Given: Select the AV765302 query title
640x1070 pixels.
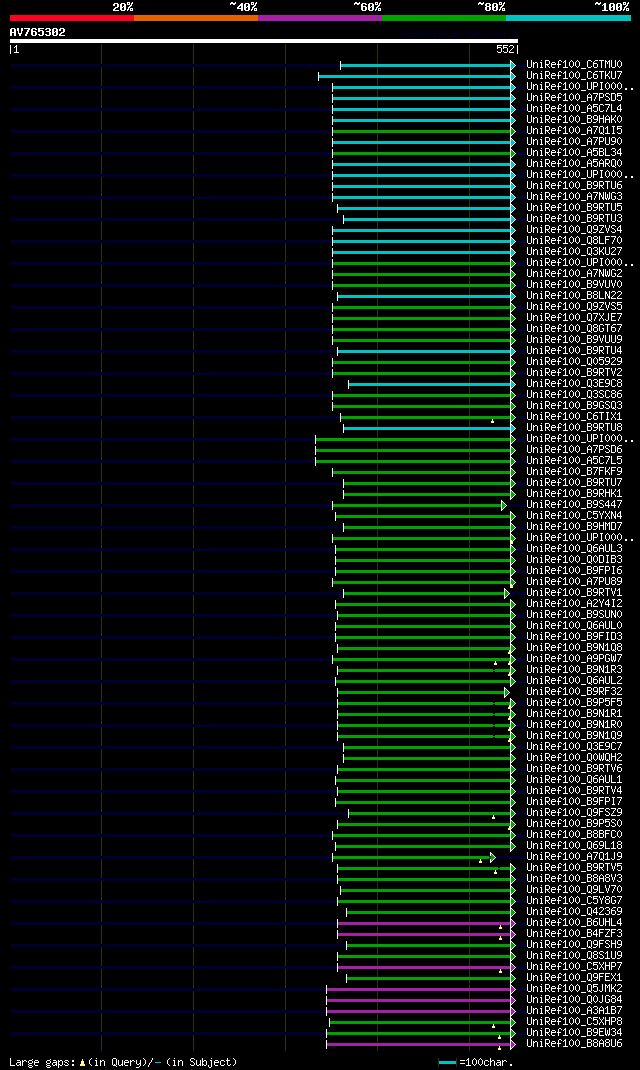Looking at the screenshot, I should (x=38, y=32).
